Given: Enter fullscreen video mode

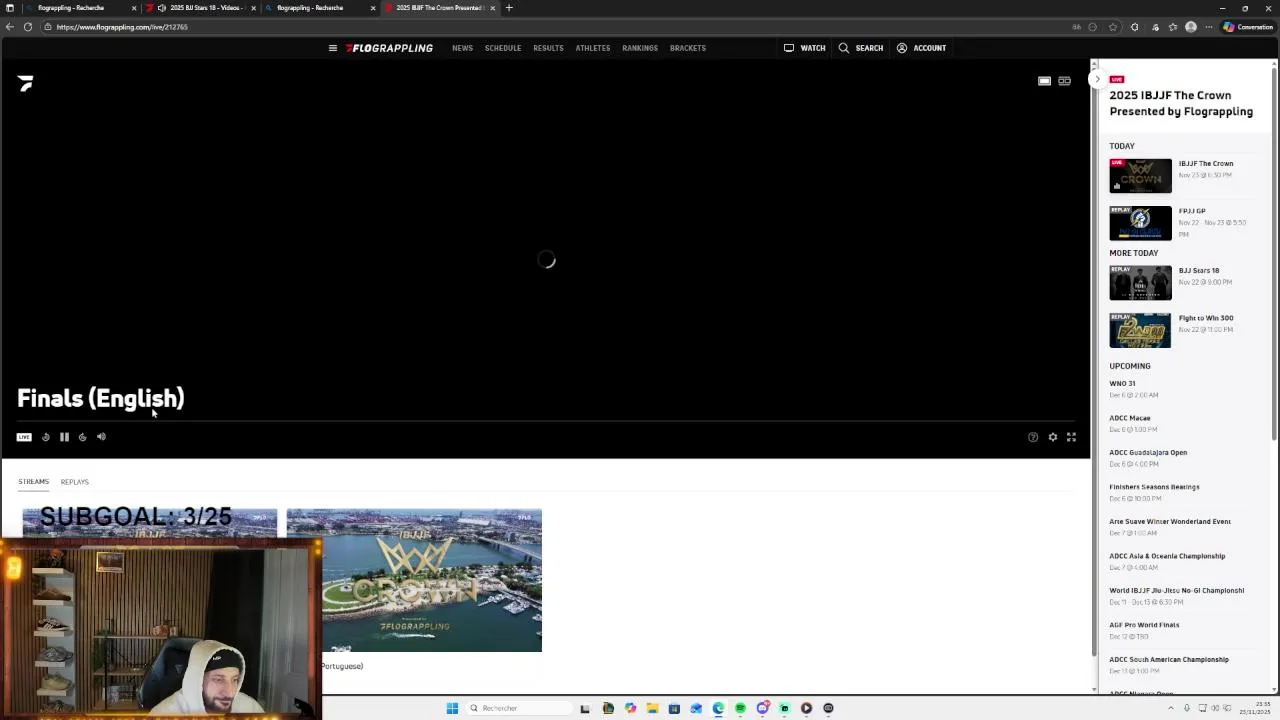Looking at the screenshot, I should (x=1071, y=437).
